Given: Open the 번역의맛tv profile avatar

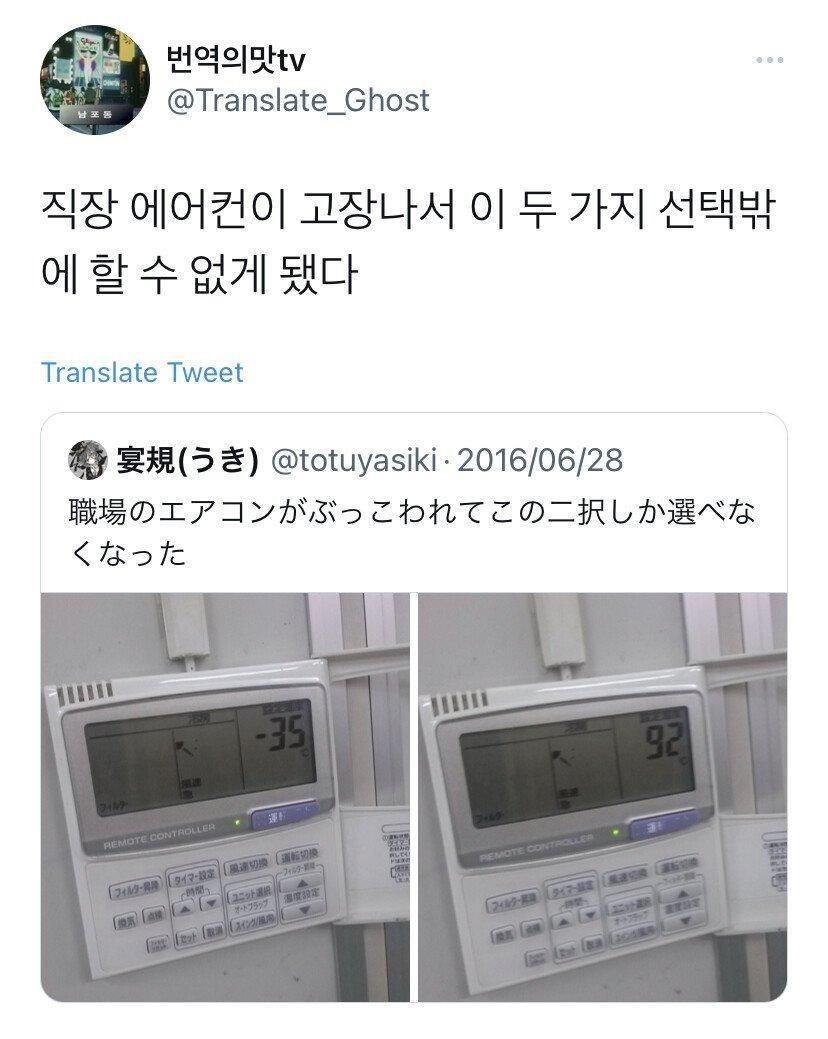Looking at the screenshot, I should (95, 80).
